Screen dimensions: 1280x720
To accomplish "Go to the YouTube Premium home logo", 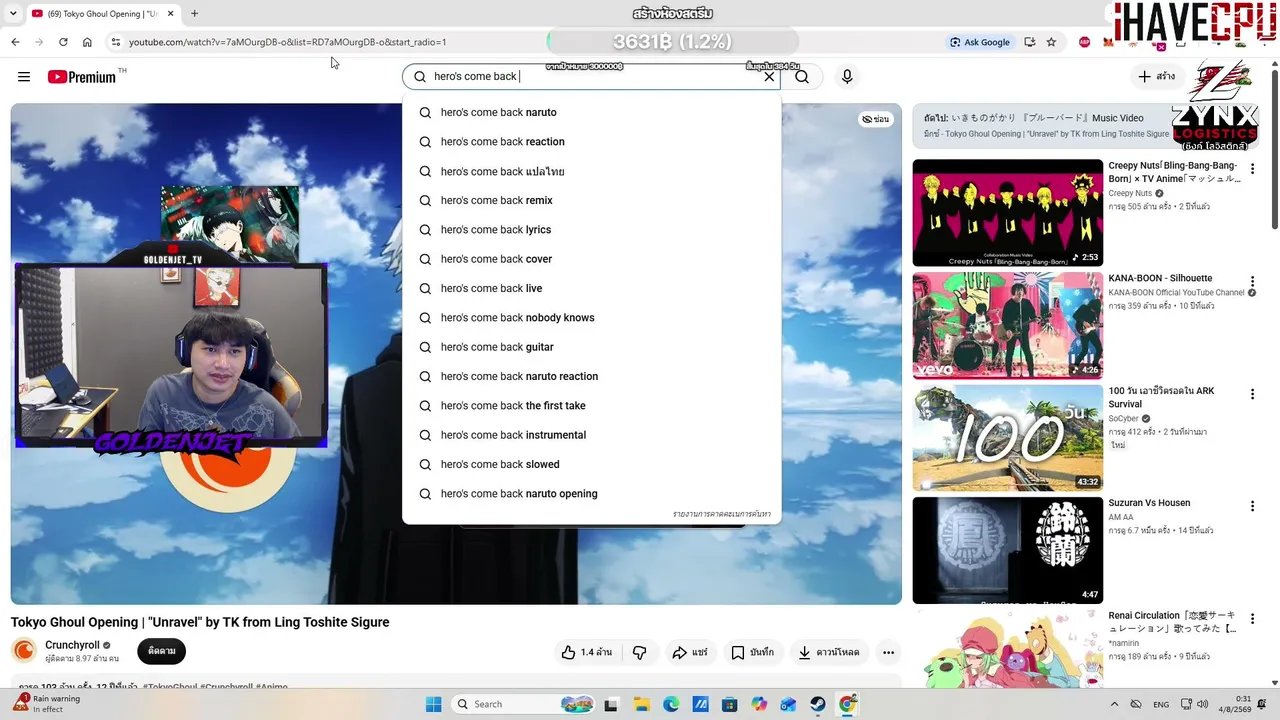I will point(82,77).
